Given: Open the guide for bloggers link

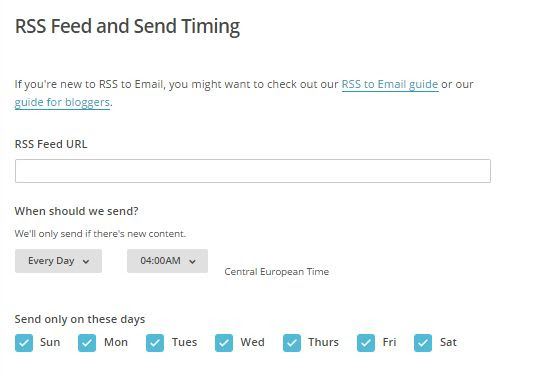Looking at the screenshot, I should coord(62,103).
